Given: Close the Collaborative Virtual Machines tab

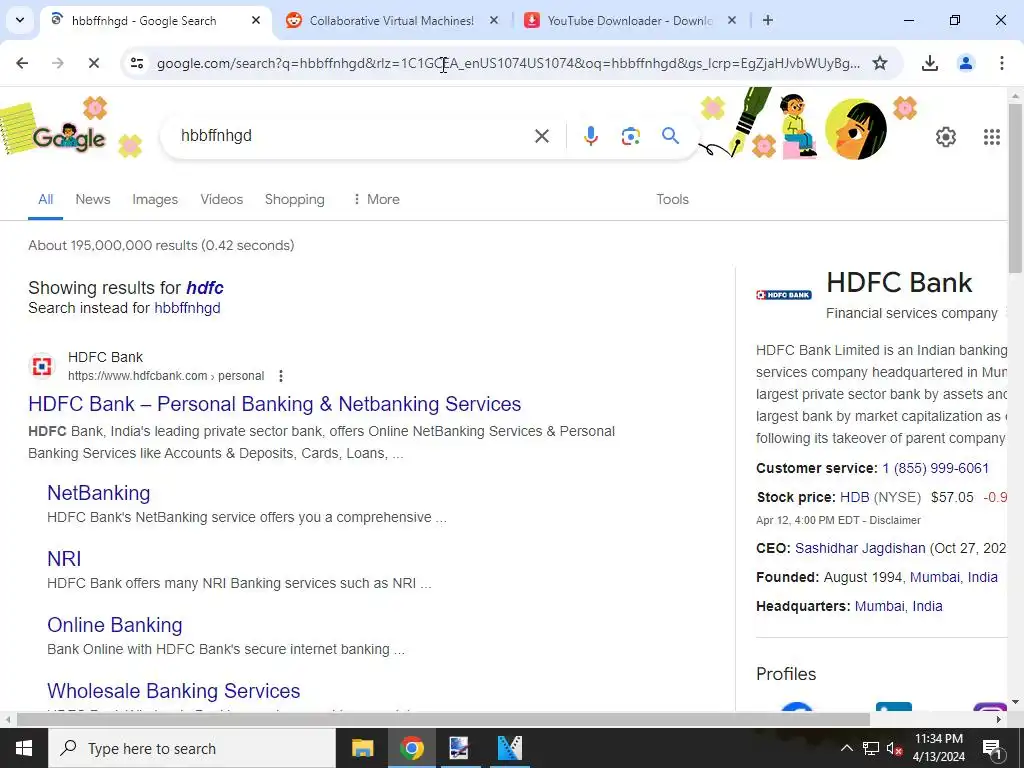Looking at the screenshot, I should point(494,20).
